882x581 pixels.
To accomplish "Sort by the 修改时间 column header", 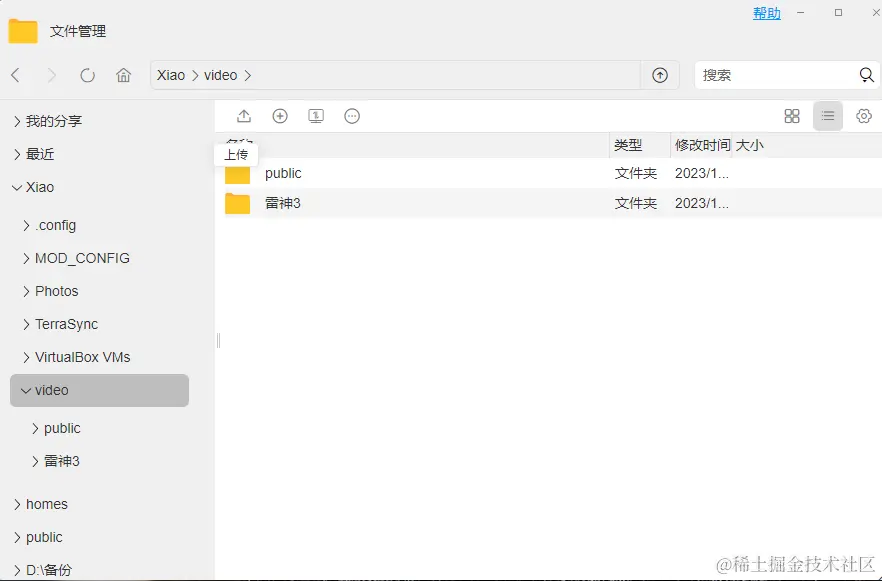I will tap(701, 145).
